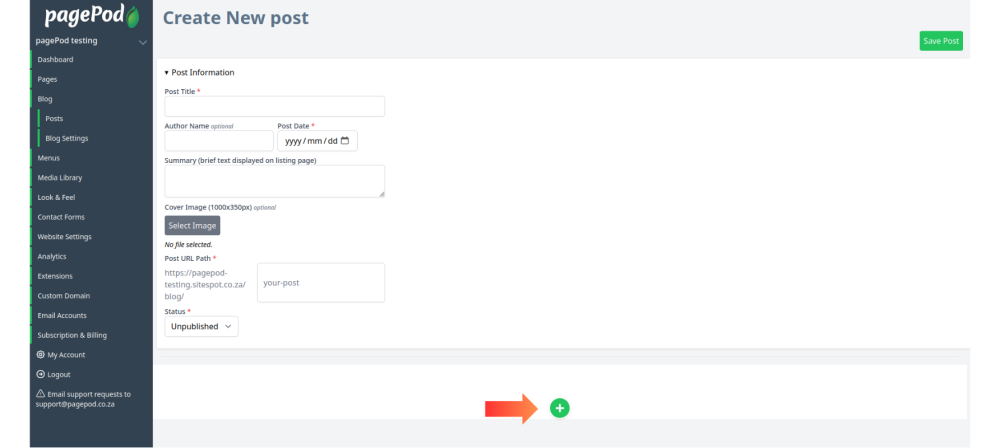Open the Status Unpublished dropdown
Screen dimensions: 1000x448
pos(202,326)
